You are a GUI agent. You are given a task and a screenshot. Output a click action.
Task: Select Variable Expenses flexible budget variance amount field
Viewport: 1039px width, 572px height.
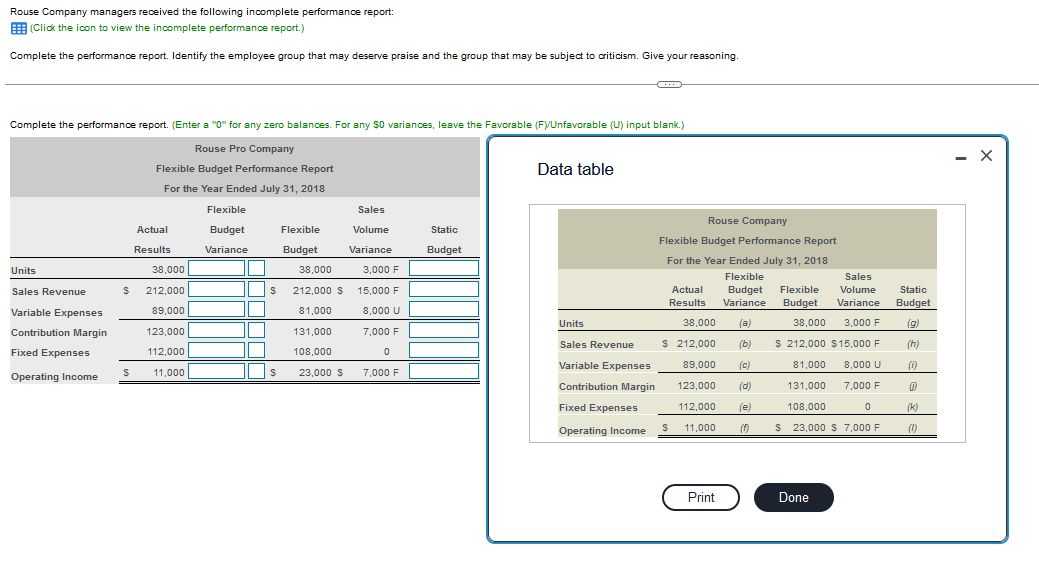217,310
